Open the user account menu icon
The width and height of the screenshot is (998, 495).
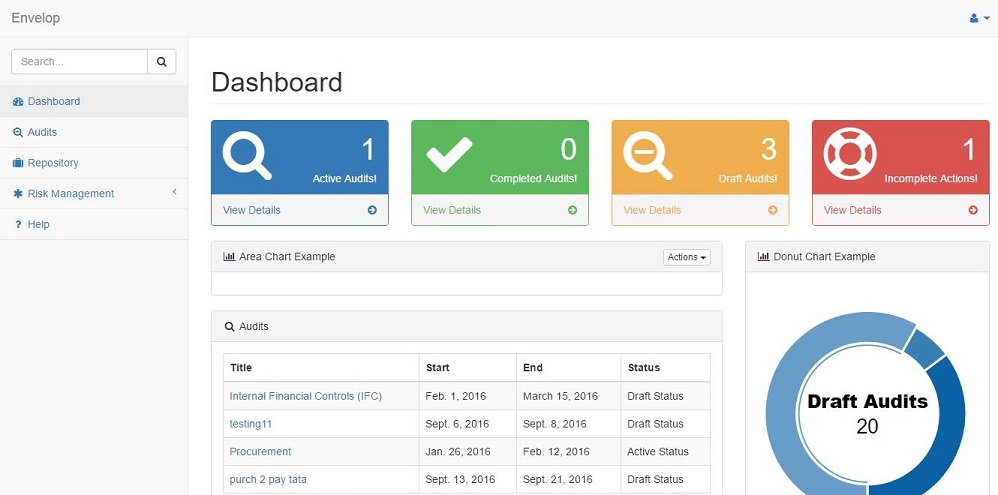[x=980, y=18]
